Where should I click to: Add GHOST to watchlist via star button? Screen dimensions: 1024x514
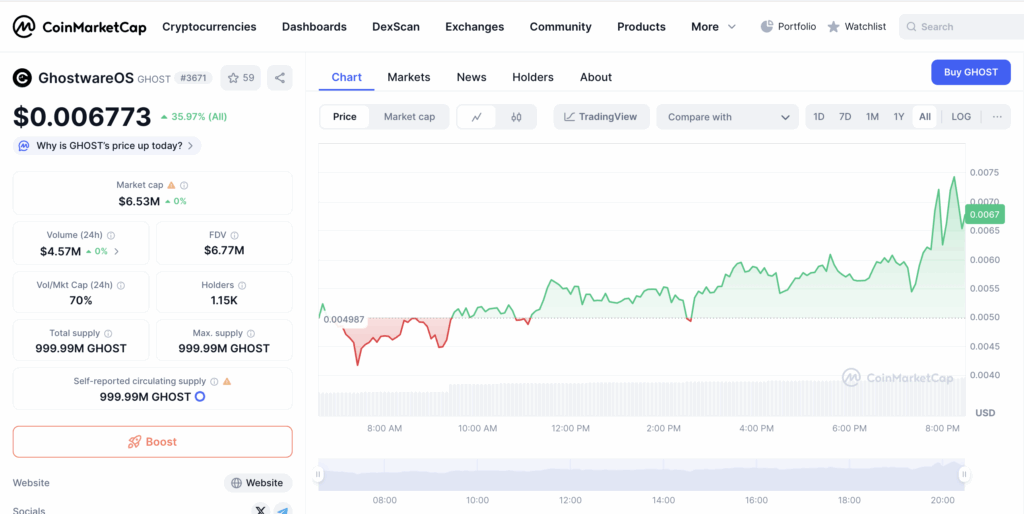[240, 77]
